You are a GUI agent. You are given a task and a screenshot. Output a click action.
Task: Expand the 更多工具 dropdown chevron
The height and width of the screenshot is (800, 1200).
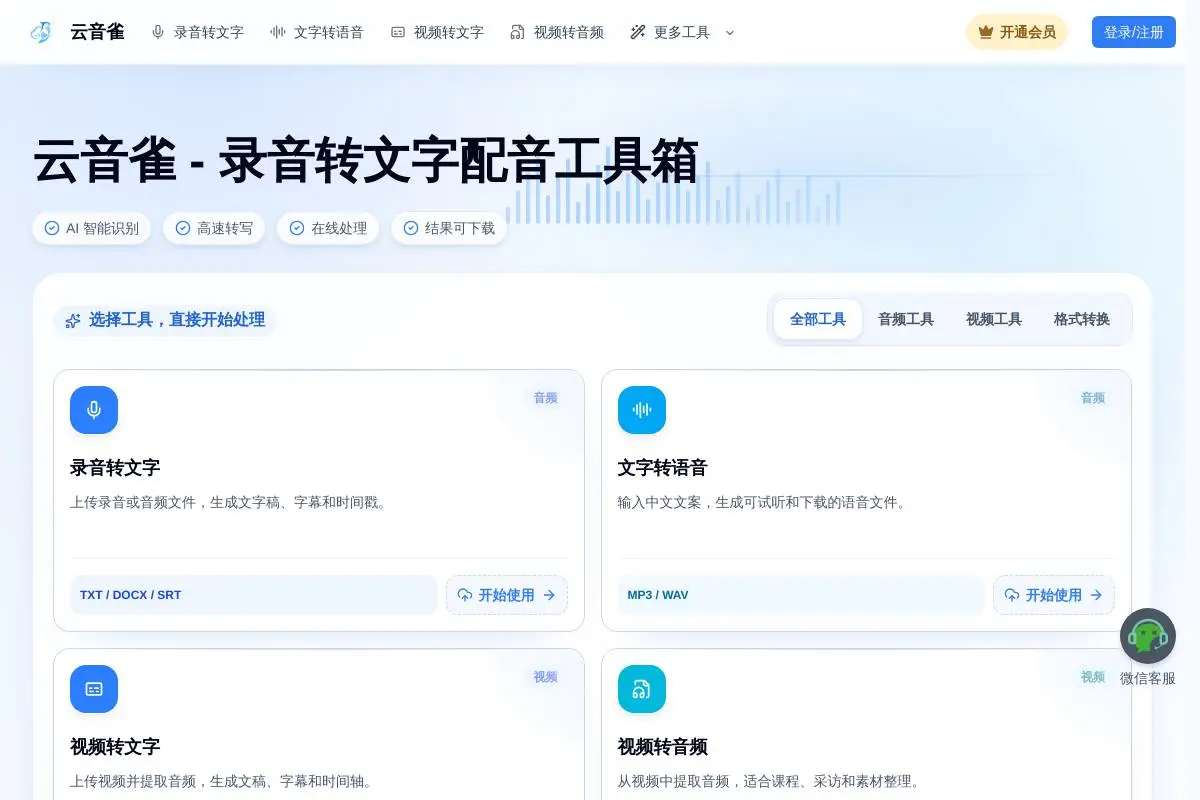(730, 32)
